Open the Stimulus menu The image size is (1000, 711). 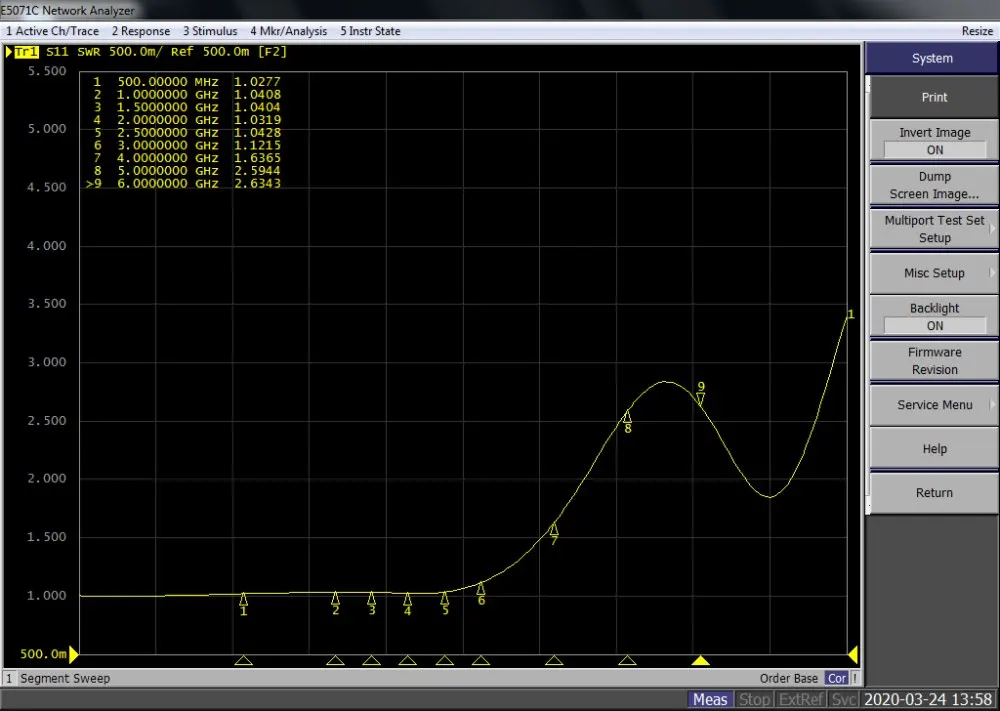click(210, 31)
